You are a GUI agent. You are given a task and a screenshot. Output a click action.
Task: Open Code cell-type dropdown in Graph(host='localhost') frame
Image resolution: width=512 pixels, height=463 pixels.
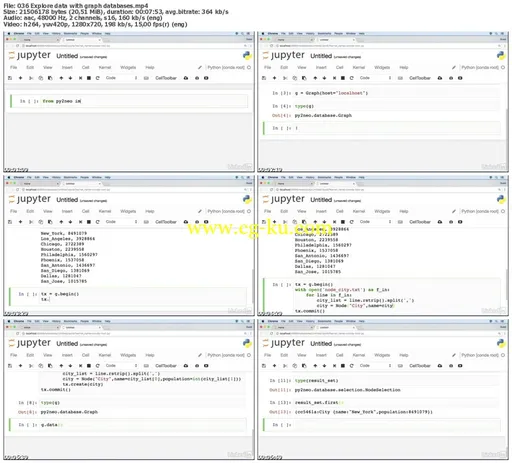(x=375, y=78)
